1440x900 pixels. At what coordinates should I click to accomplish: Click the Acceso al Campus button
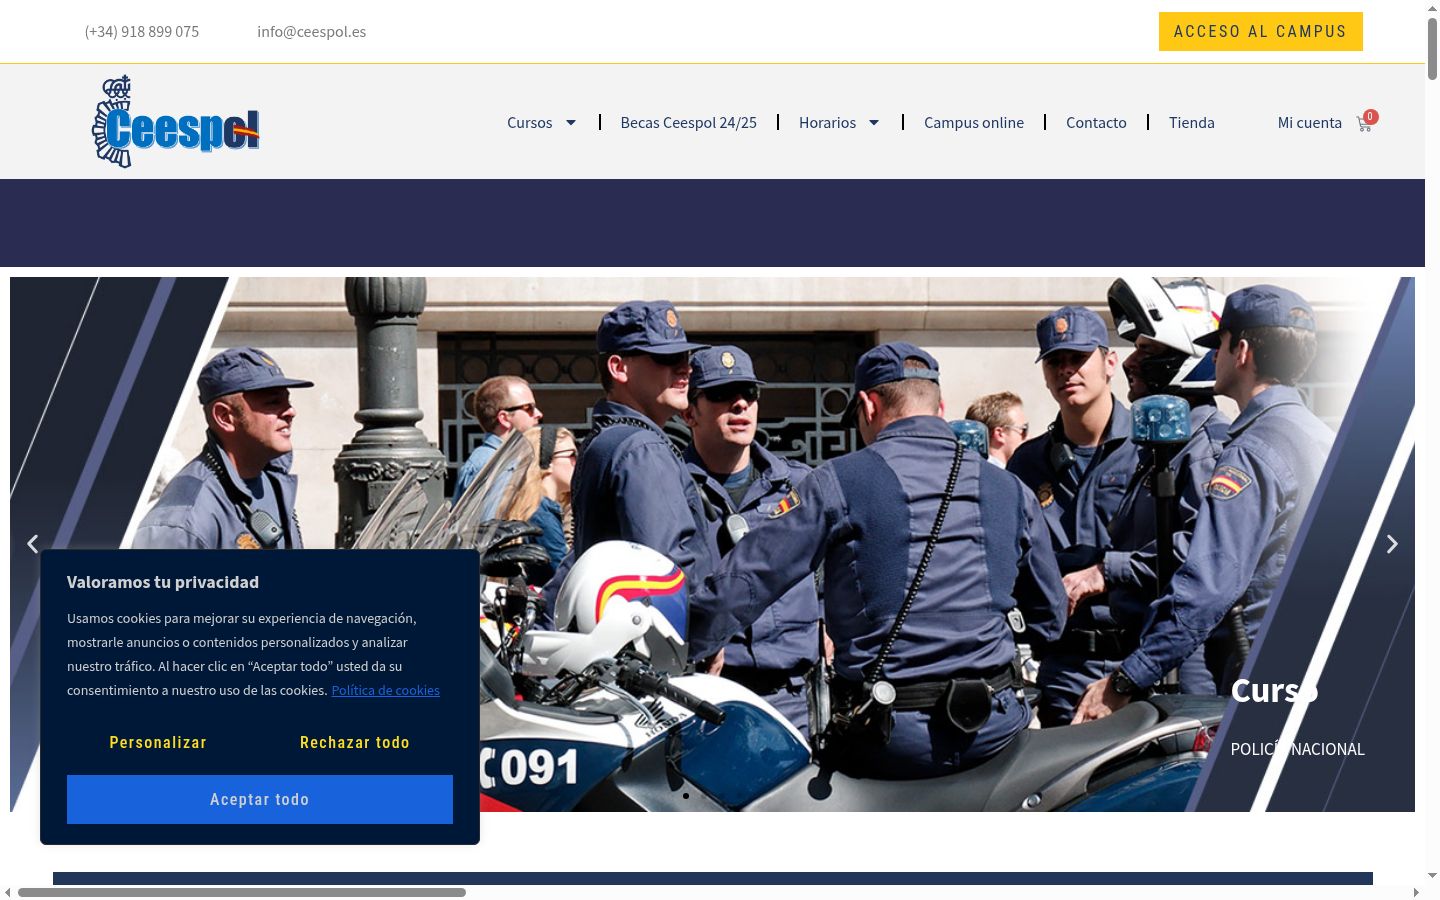tap(1261, 31)
